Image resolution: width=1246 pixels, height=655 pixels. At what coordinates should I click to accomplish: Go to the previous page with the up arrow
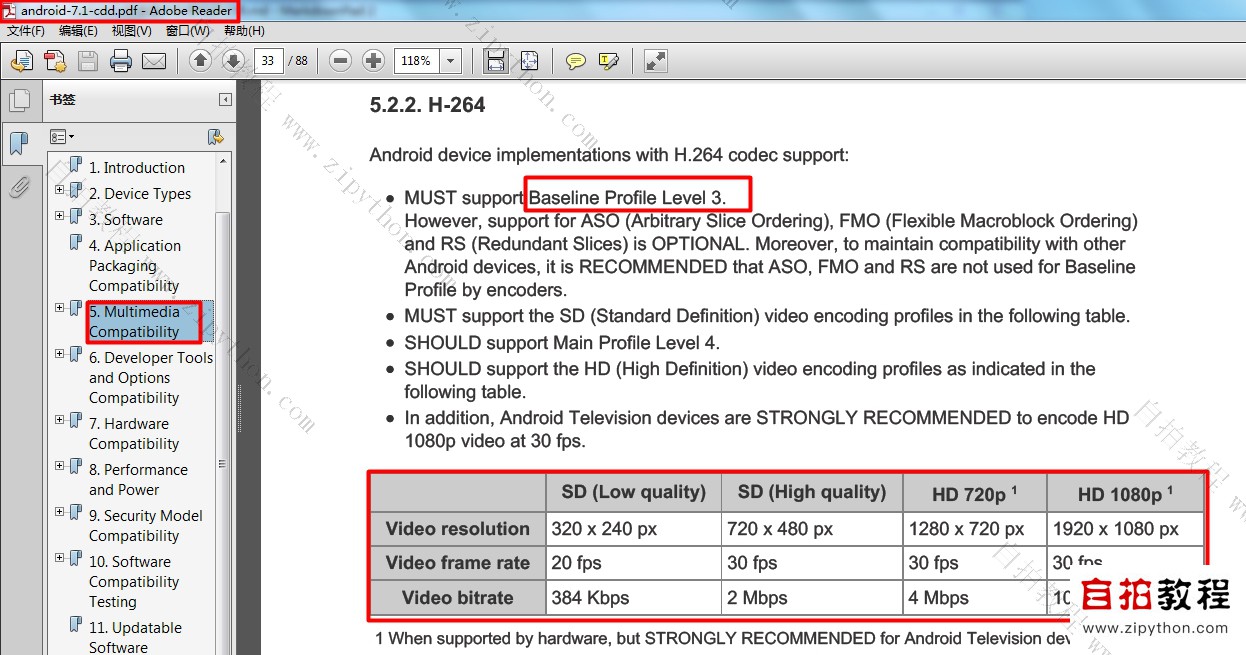pos(200,60)
